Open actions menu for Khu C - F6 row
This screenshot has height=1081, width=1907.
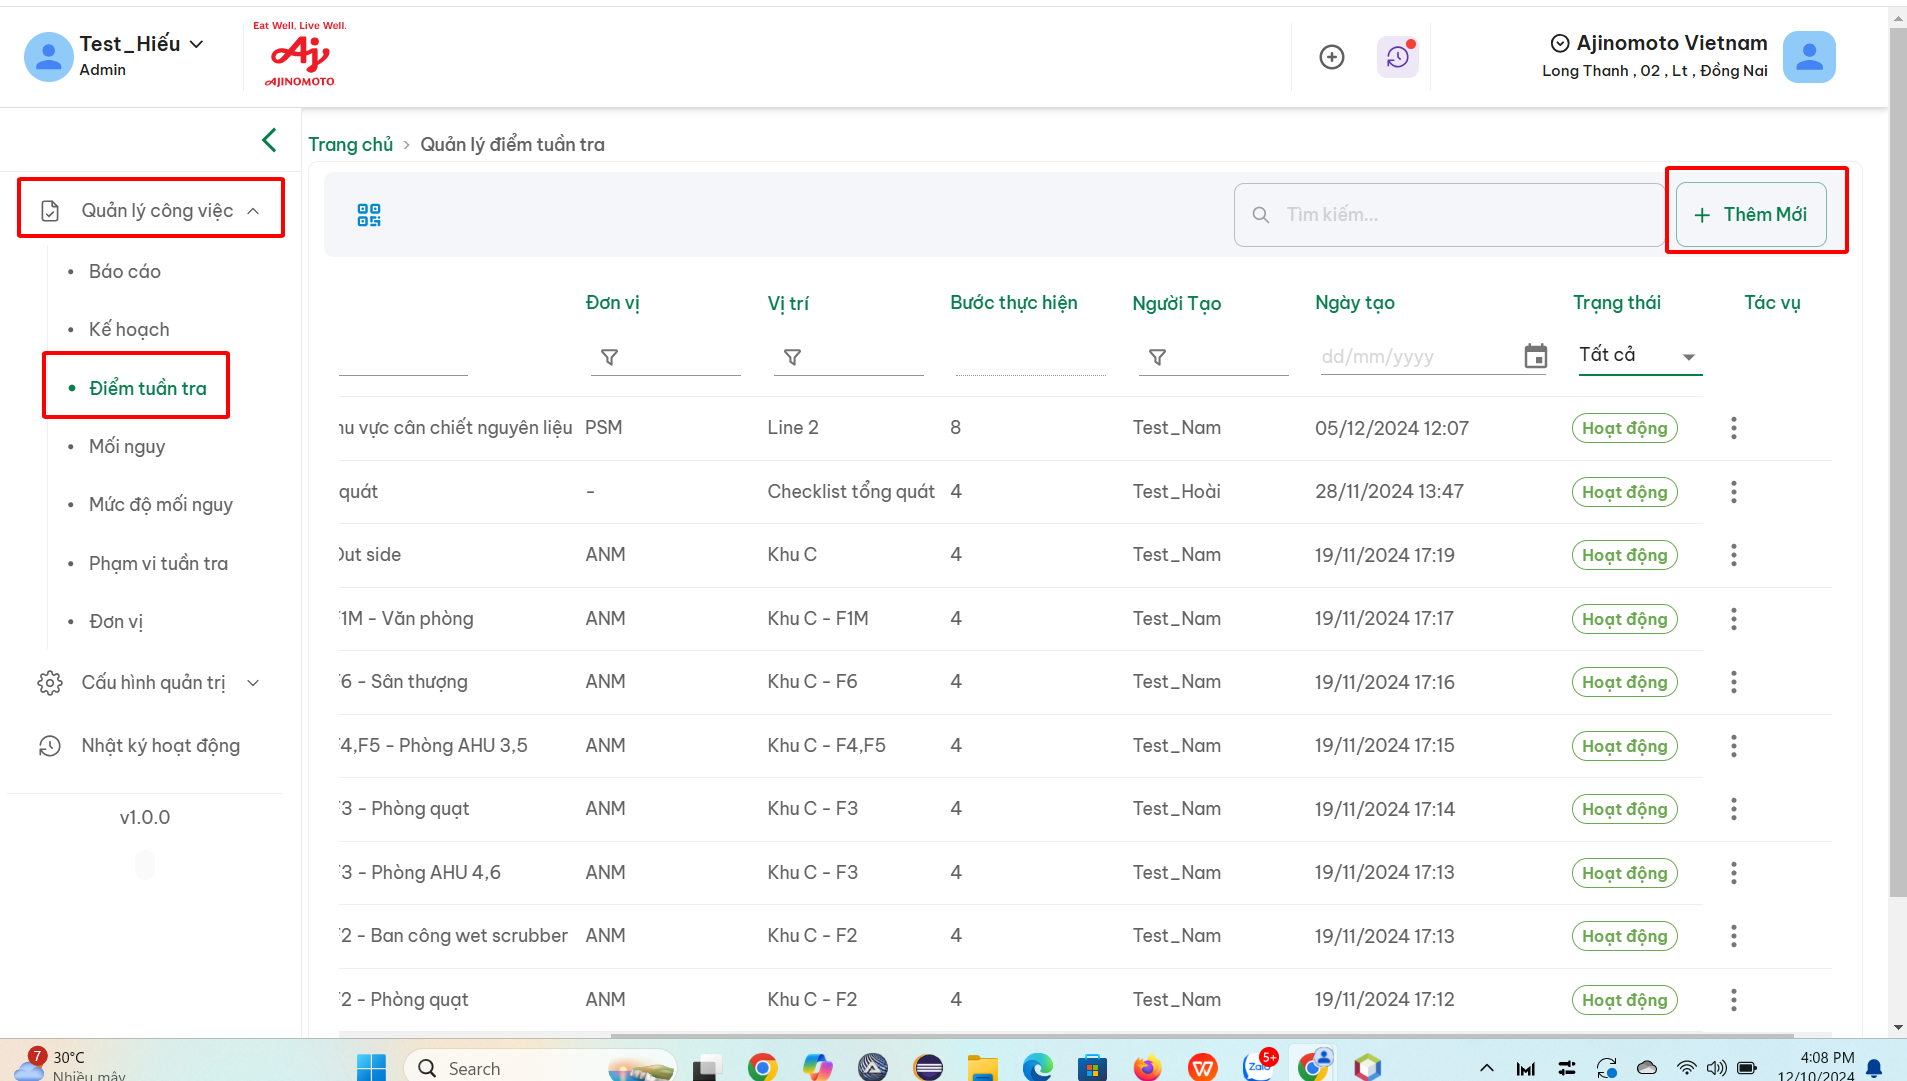click(1734, 682)
